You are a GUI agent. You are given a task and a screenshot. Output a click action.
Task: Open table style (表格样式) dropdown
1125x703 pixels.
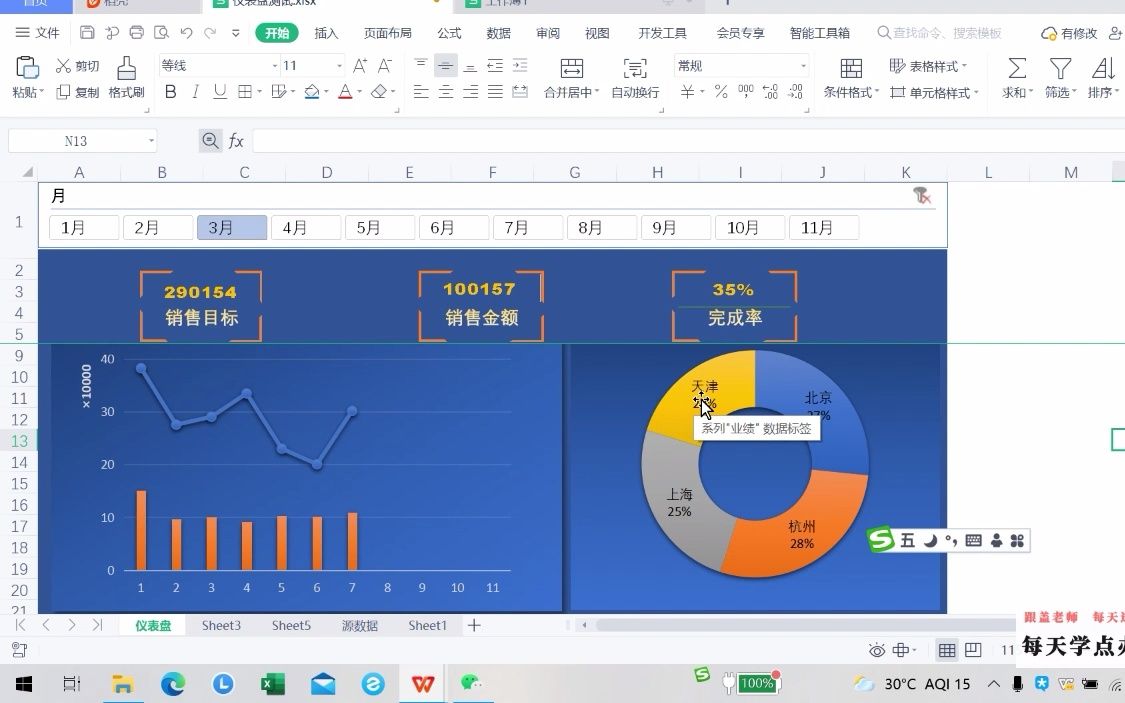(x=928, y=66)
